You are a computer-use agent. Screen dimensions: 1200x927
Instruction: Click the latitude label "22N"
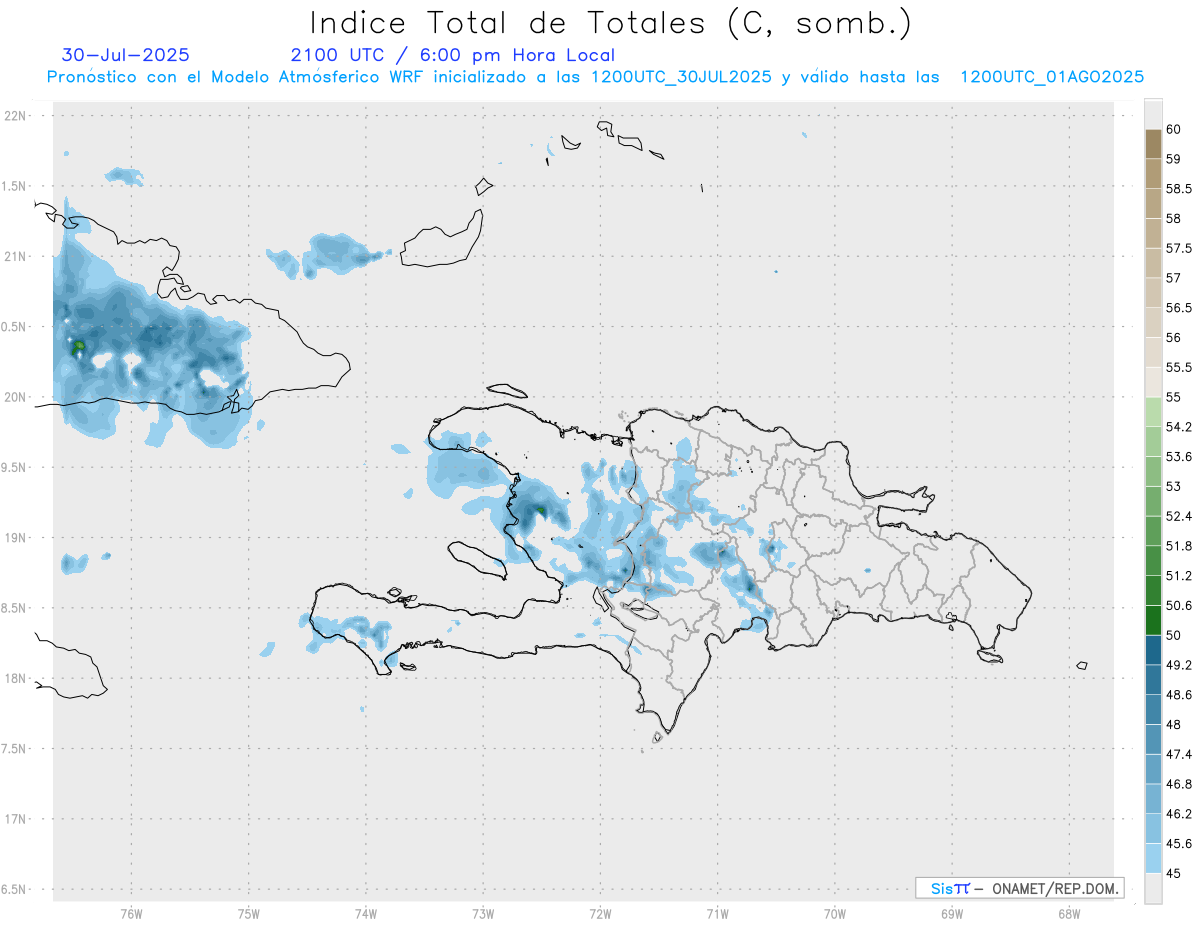17,116
